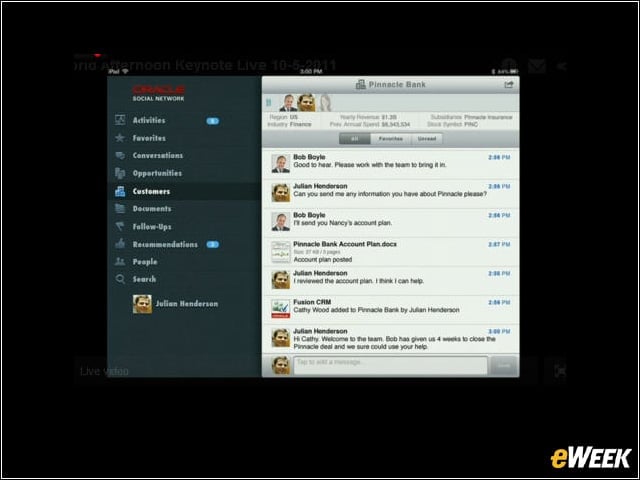
Task: Open Search section
Action: pos(144,279)
